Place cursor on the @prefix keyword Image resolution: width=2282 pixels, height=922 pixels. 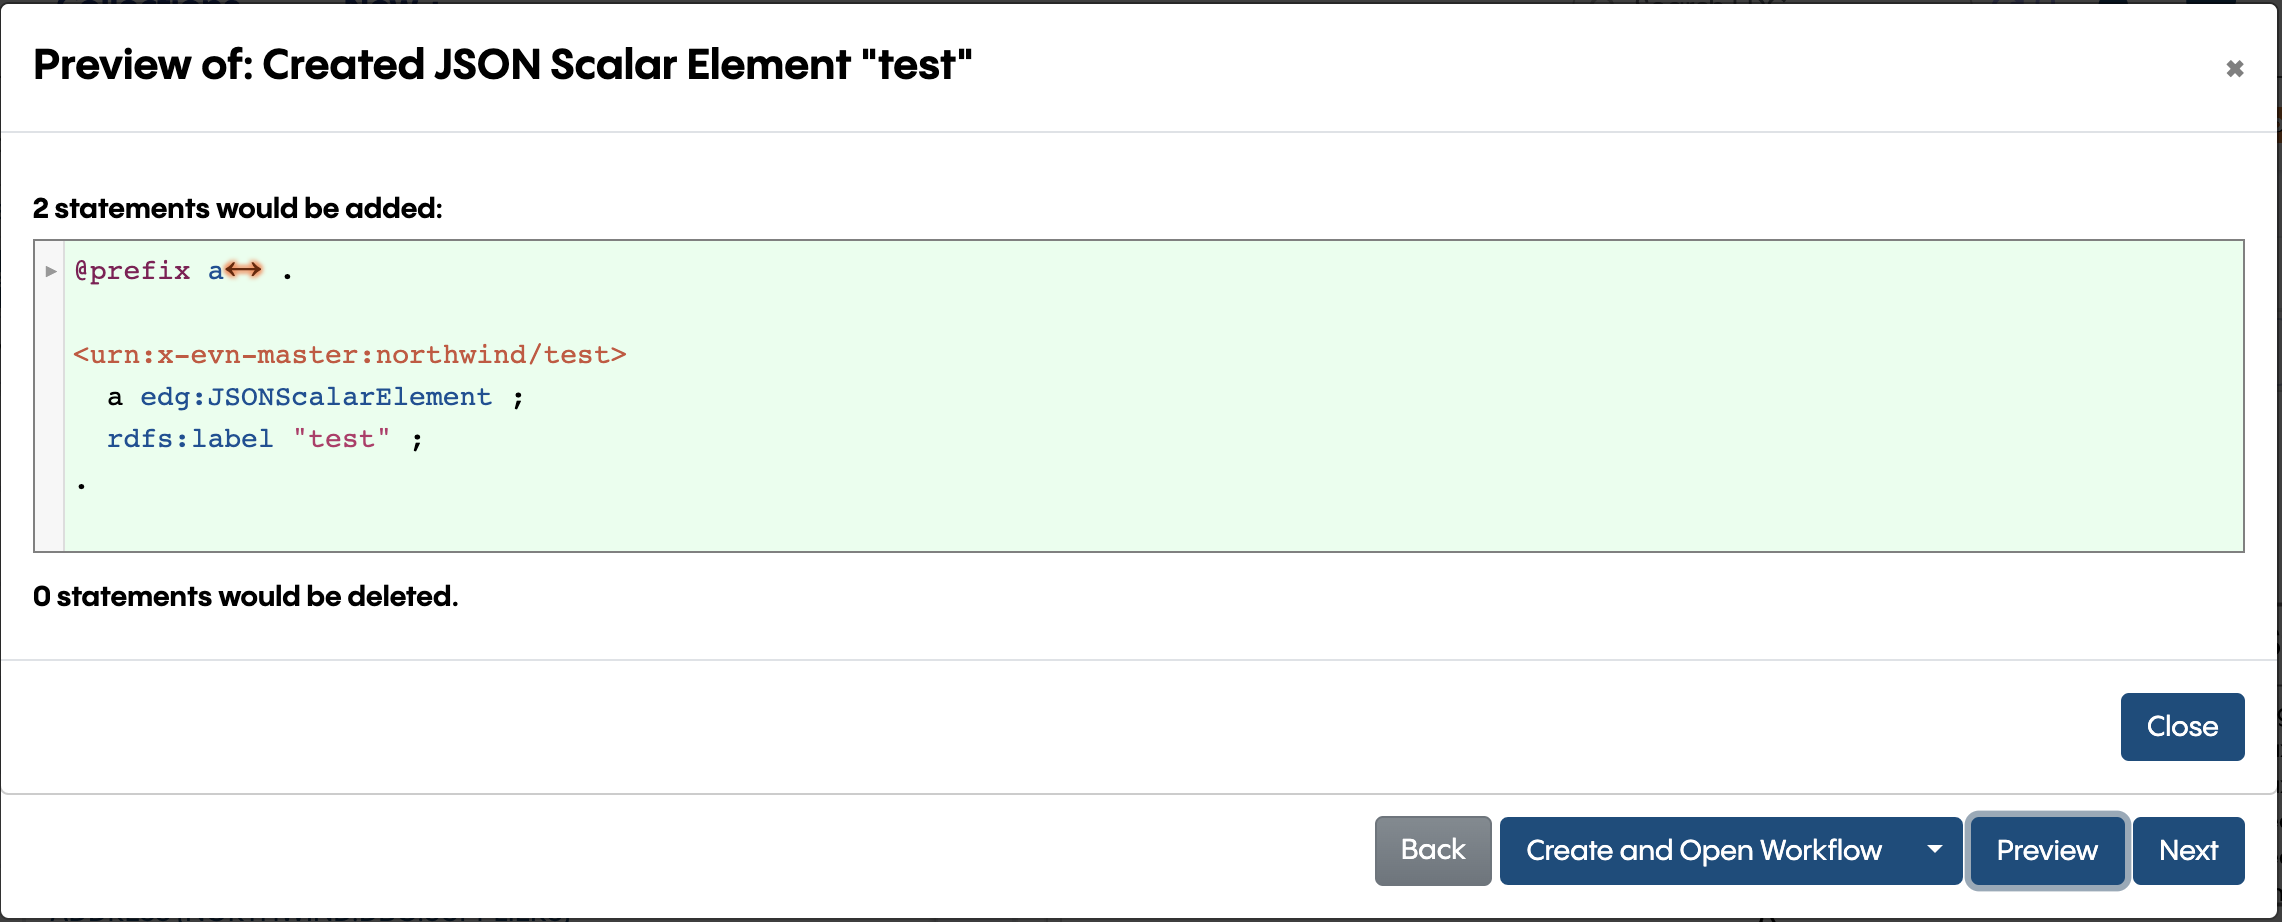(x=132, y=271)
